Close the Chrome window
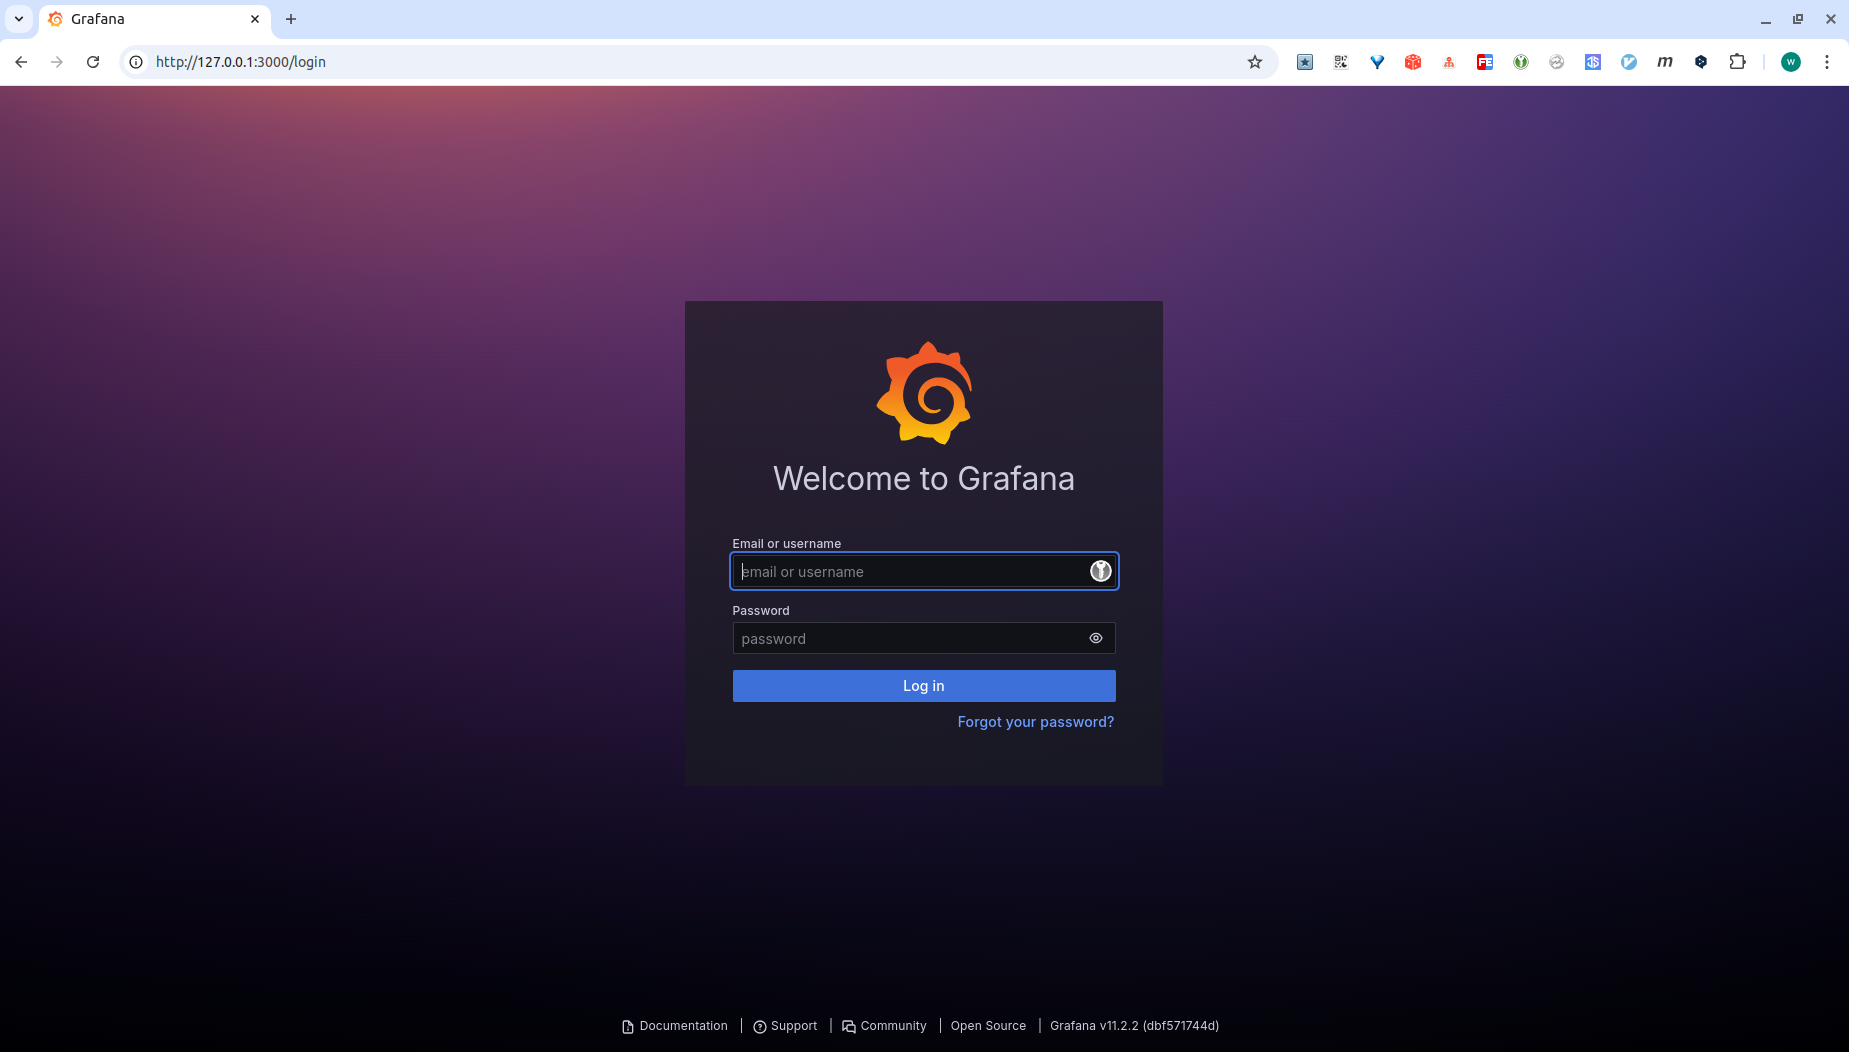This screenshot has height=1052, width=1849. [1831, 19]
